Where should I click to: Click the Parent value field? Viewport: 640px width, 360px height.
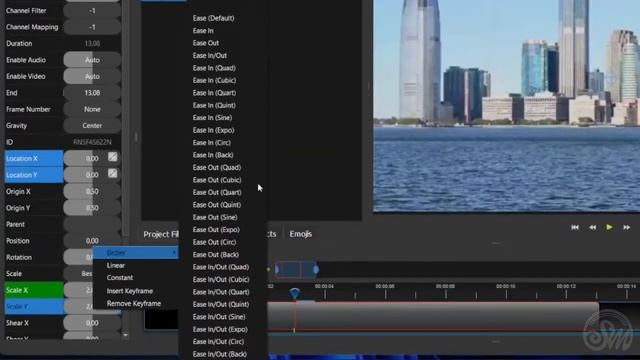coord(92,224)
